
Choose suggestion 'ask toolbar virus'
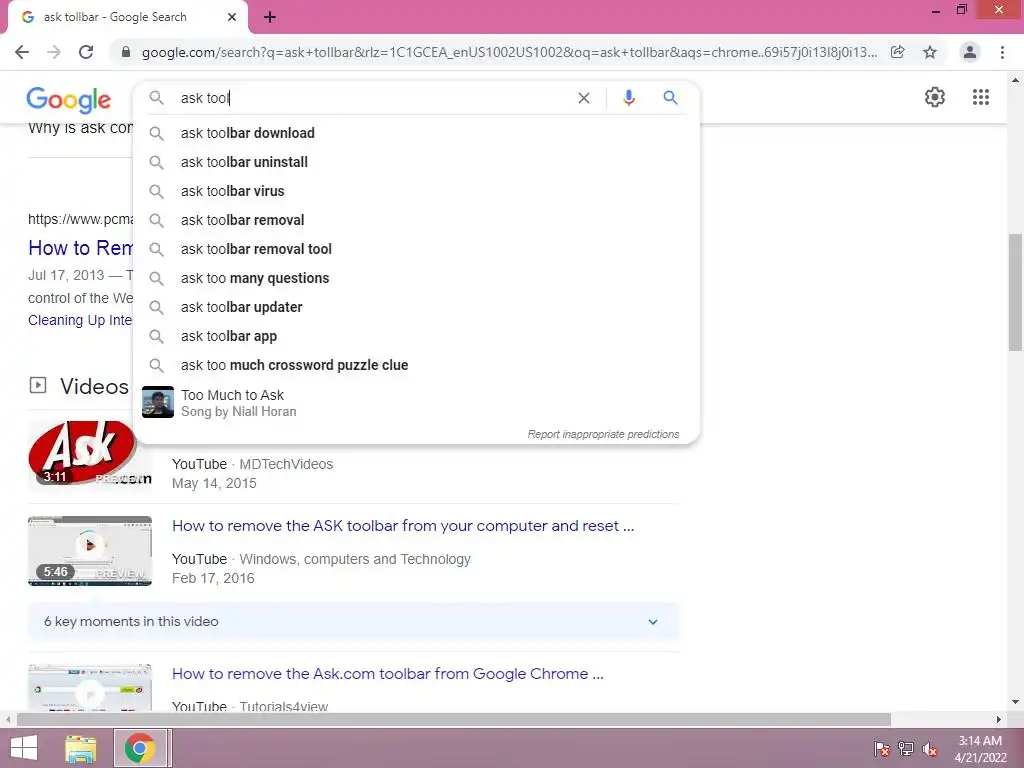(x=416, y=191)
